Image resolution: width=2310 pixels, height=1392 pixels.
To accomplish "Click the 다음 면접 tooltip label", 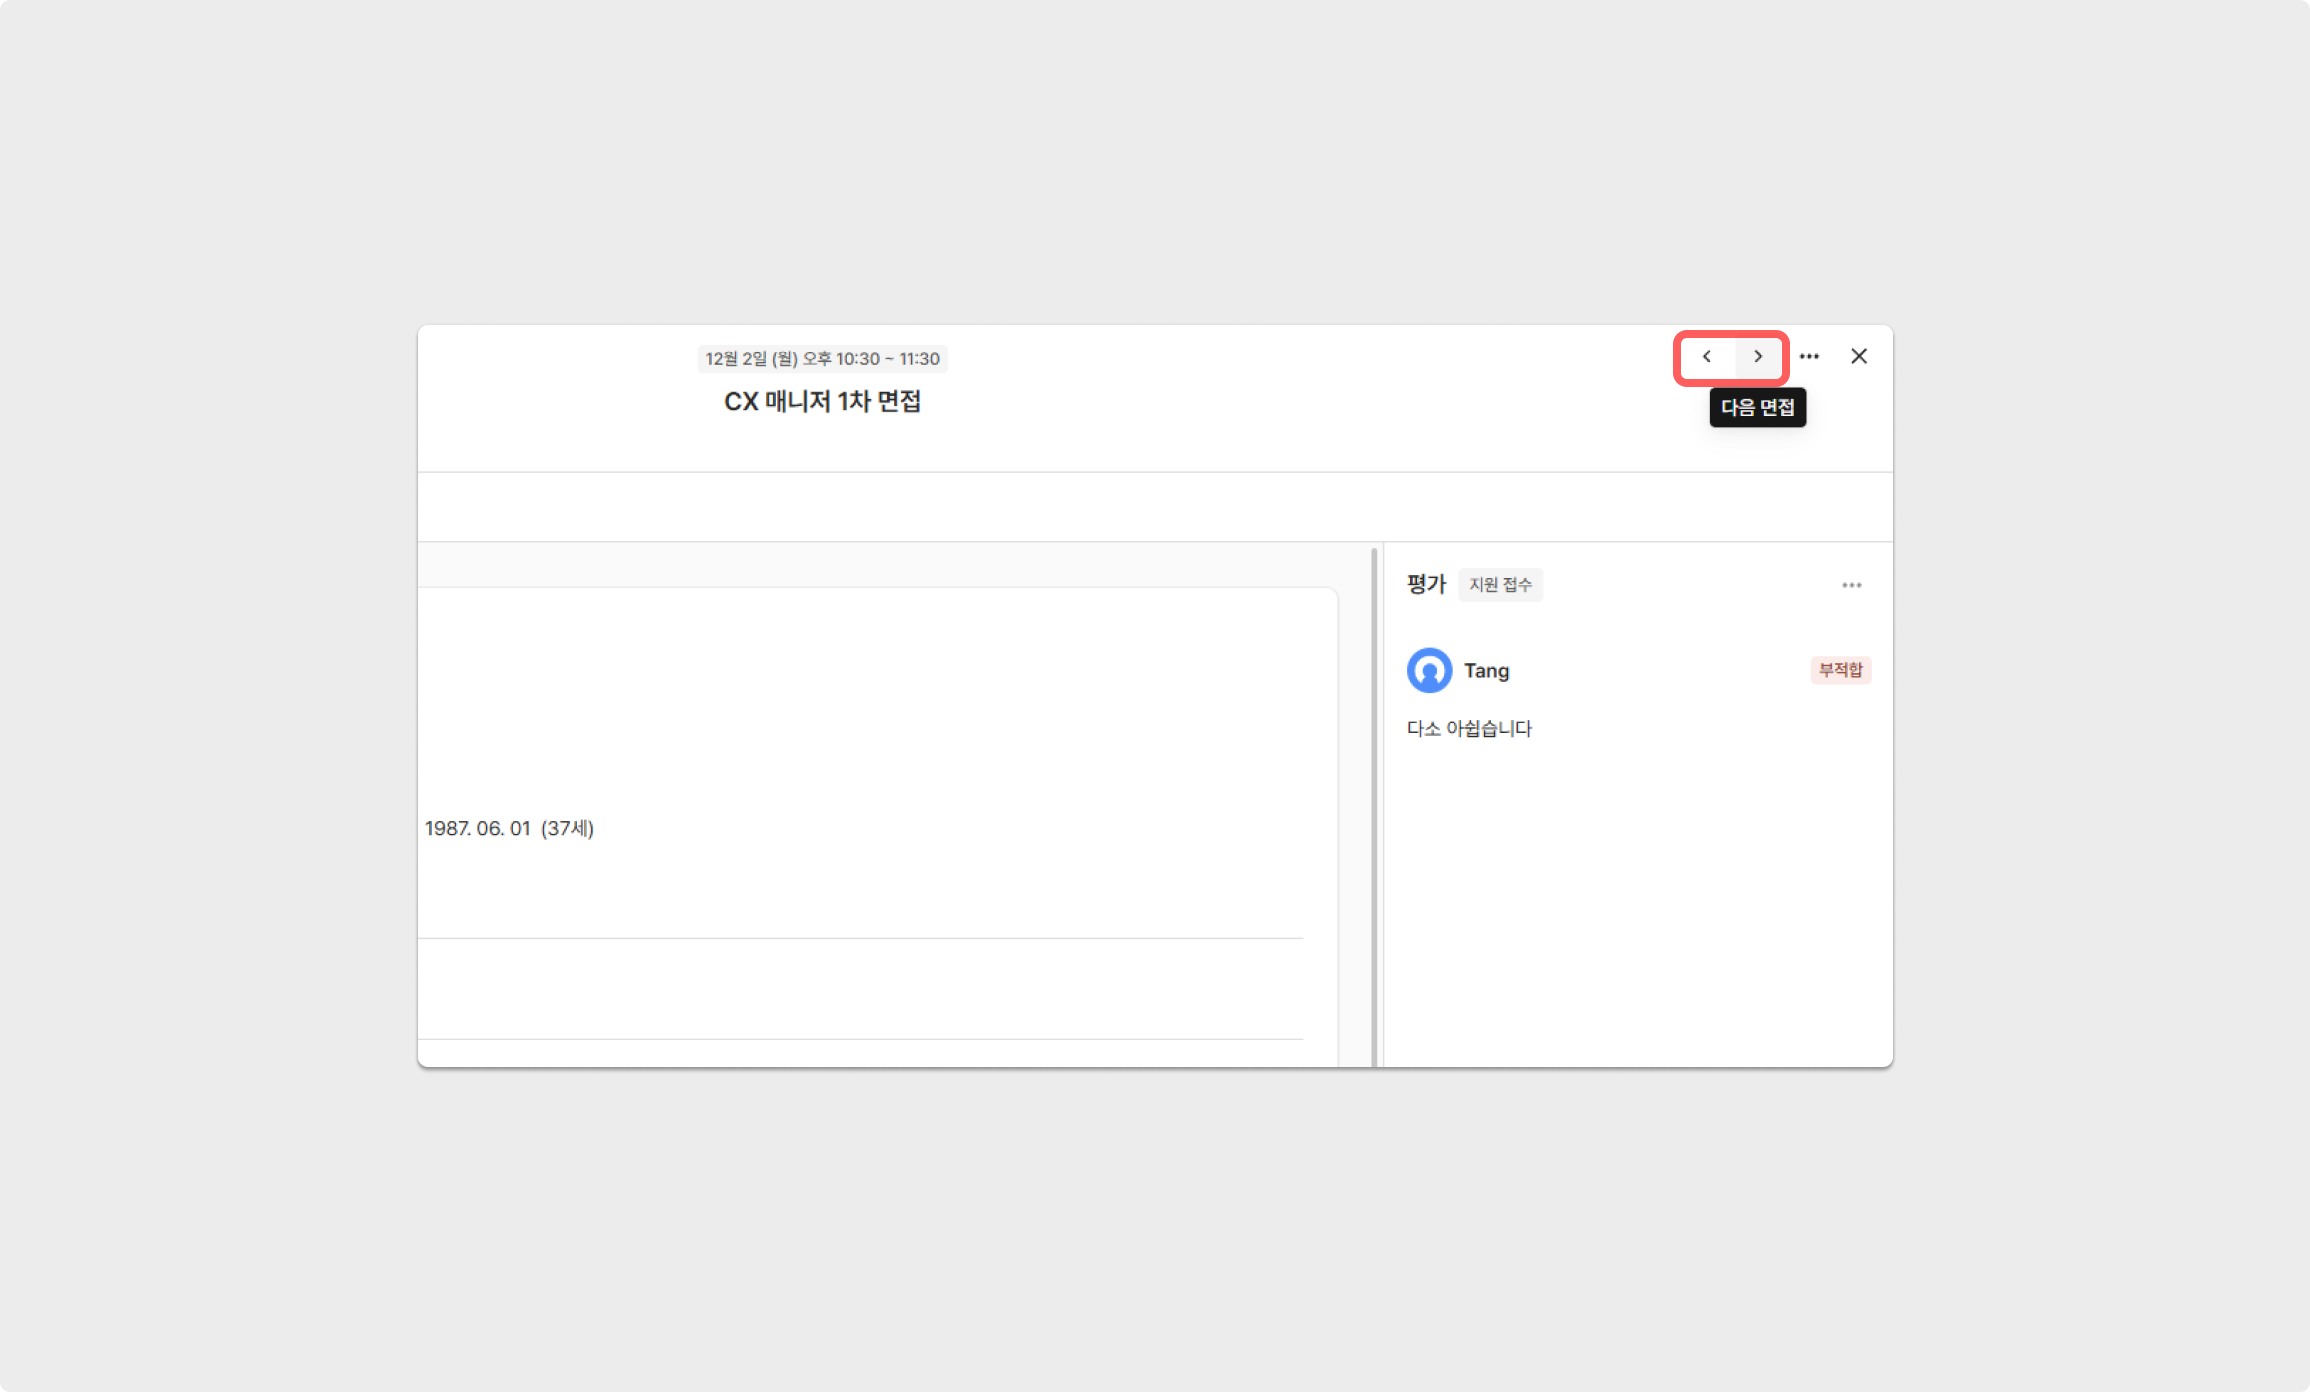I will point(1757,408).
